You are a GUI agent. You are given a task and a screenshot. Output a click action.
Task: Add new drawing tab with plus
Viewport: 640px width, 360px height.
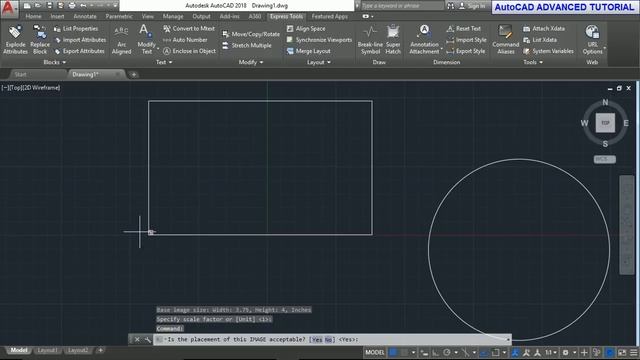pyautogui.click(x=134, y=75)
